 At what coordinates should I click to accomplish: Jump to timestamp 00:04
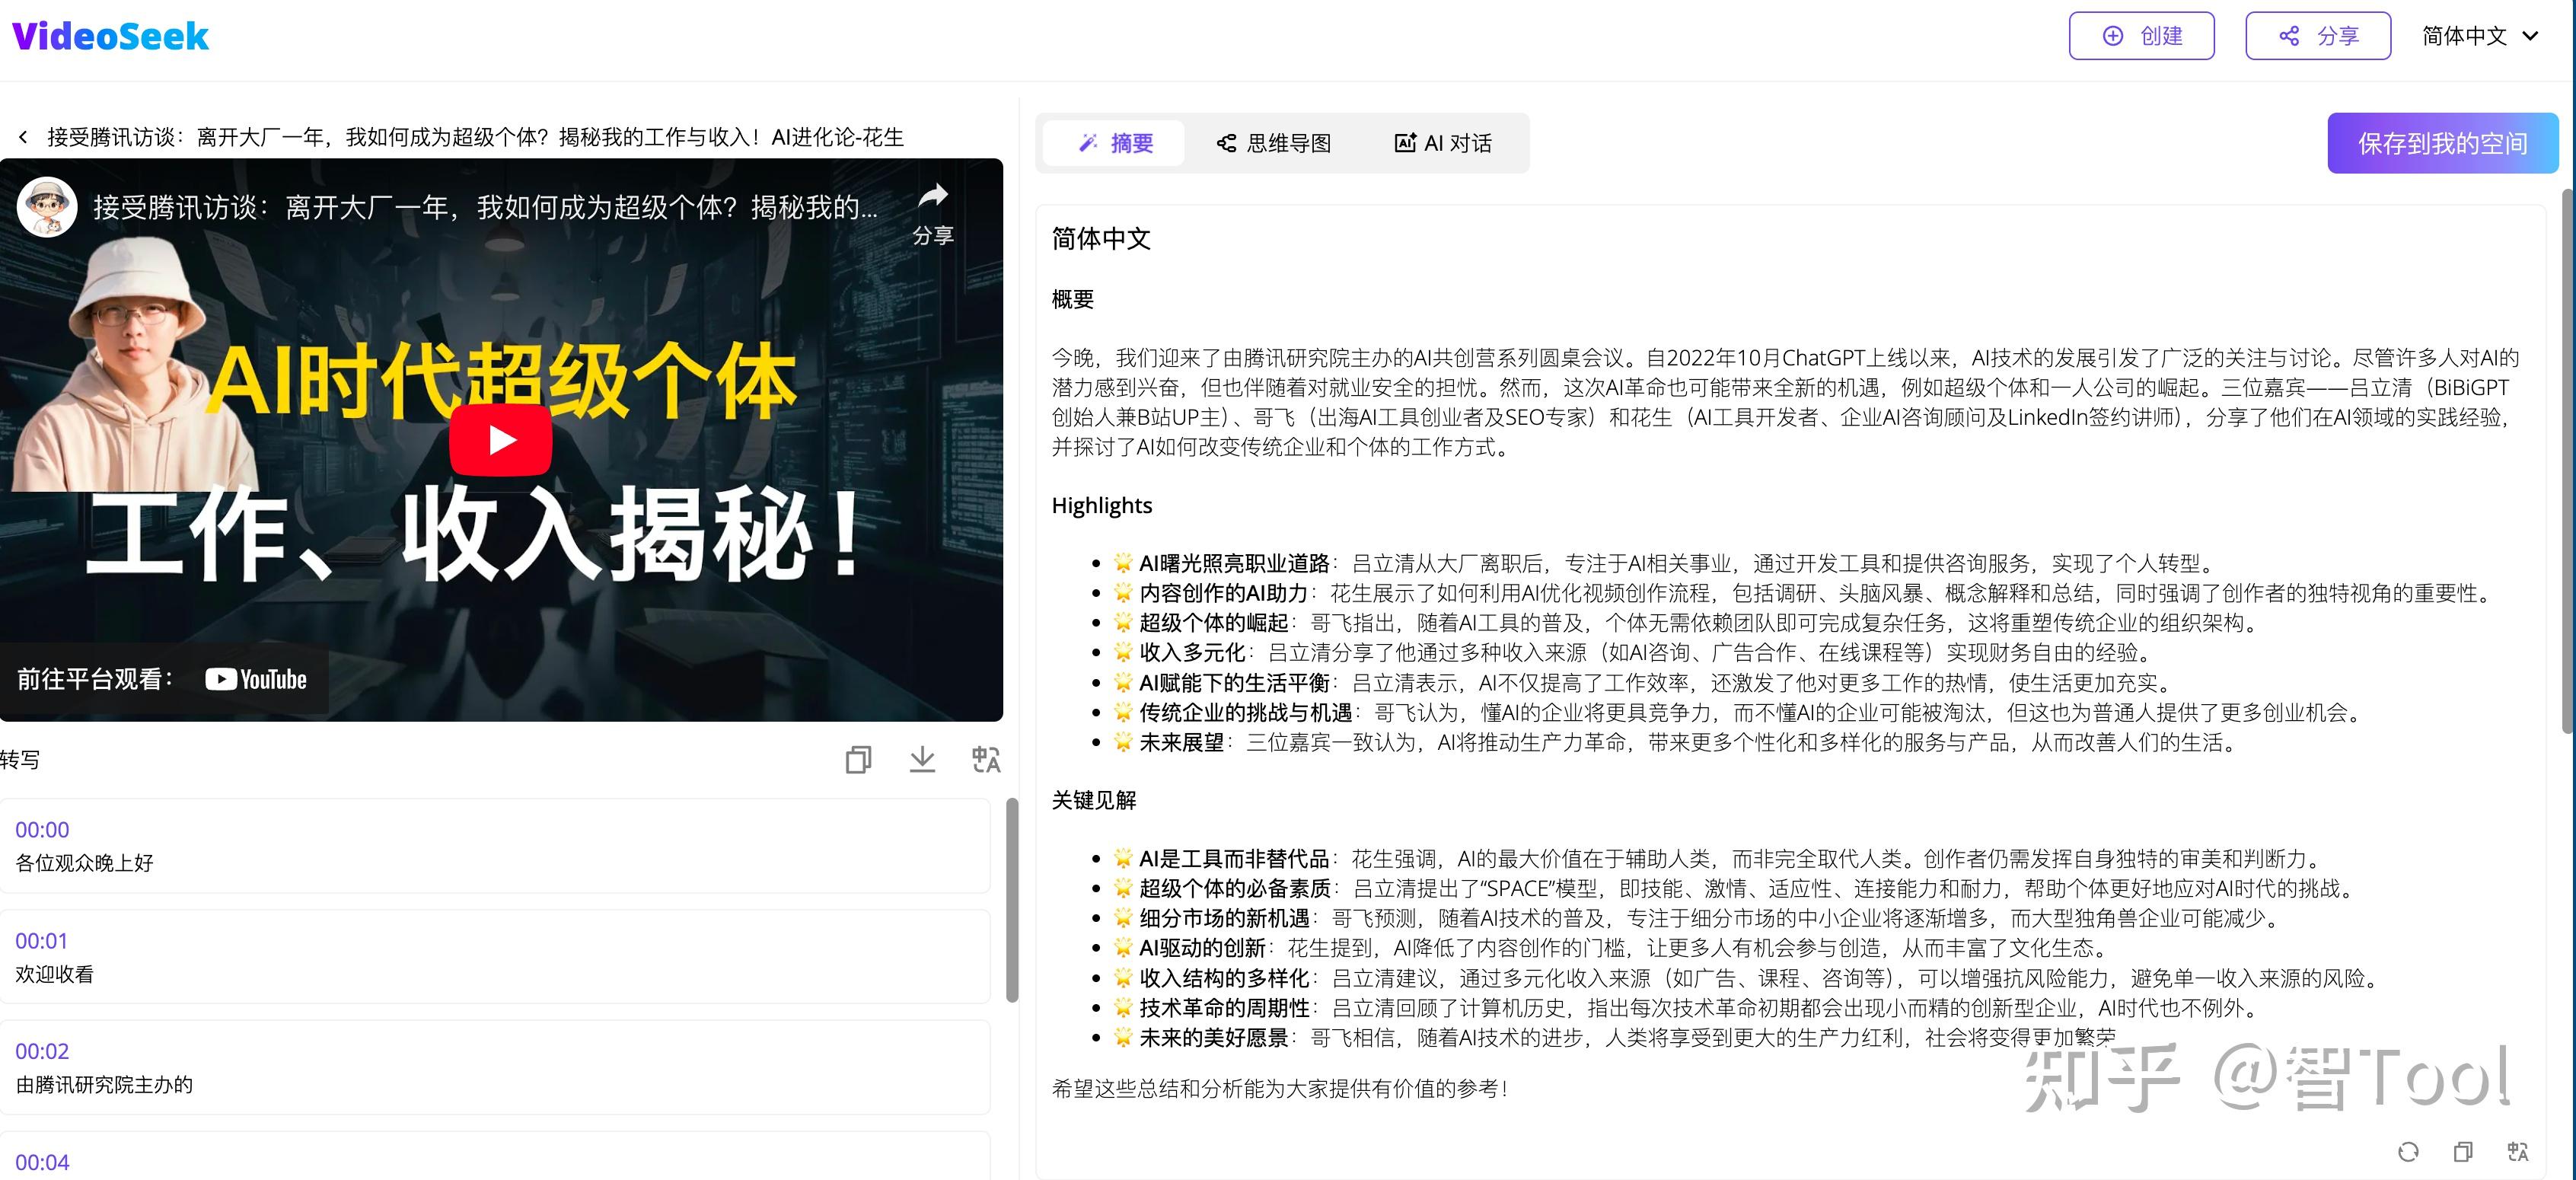pos(42,1163)
